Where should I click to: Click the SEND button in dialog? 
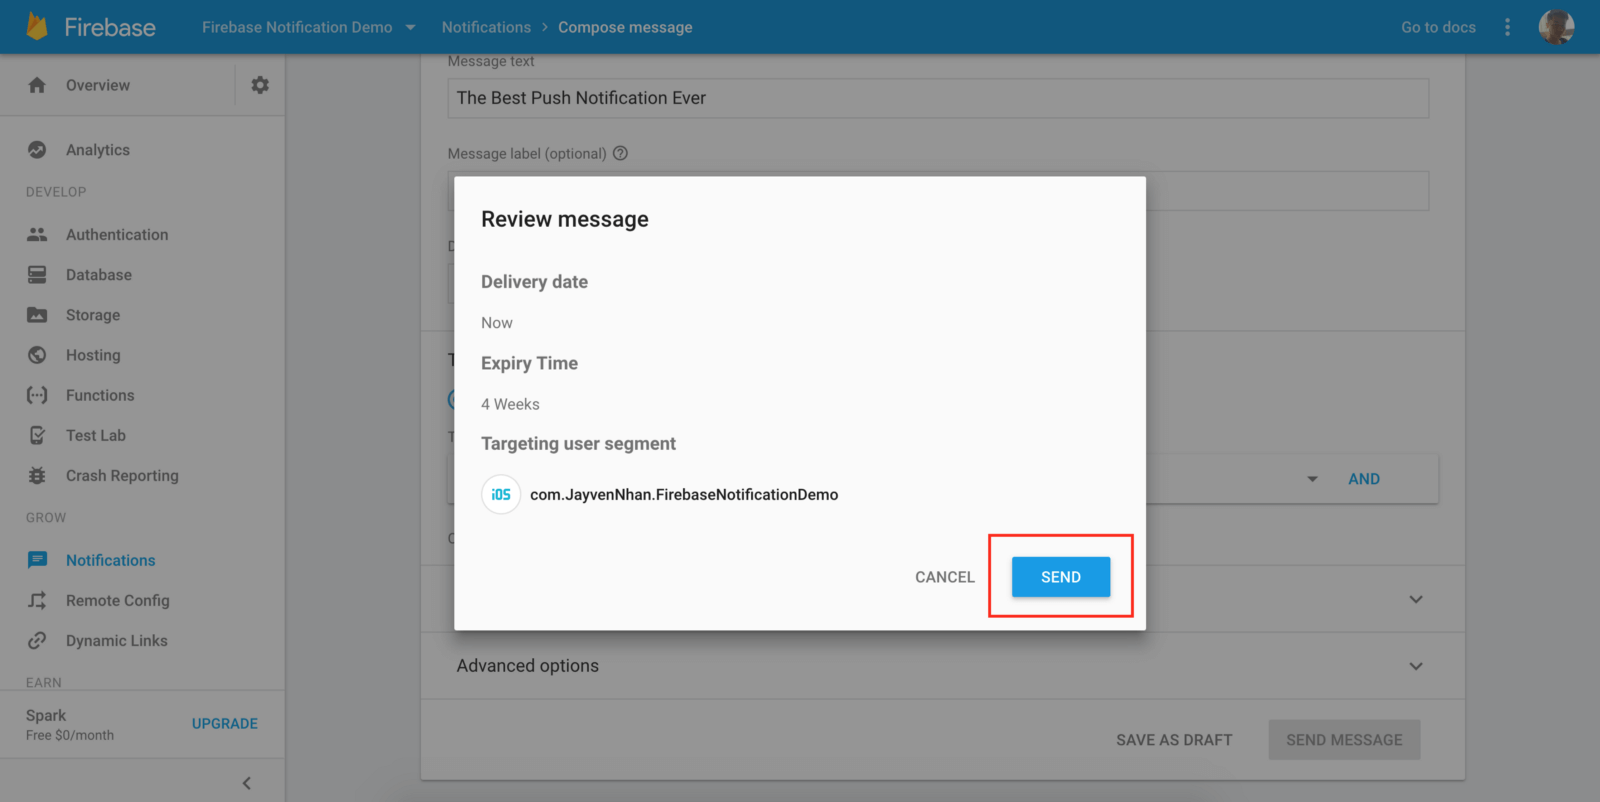[1061, 577]
